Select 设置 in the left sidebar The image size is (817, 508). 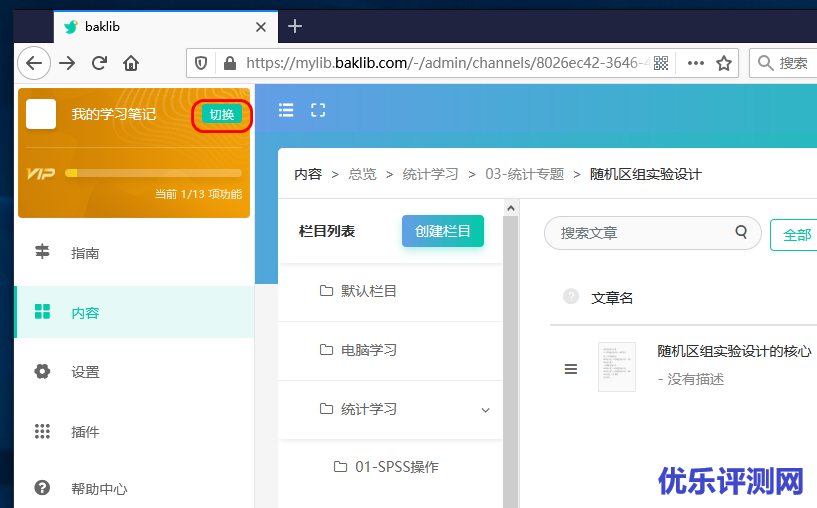85,372
